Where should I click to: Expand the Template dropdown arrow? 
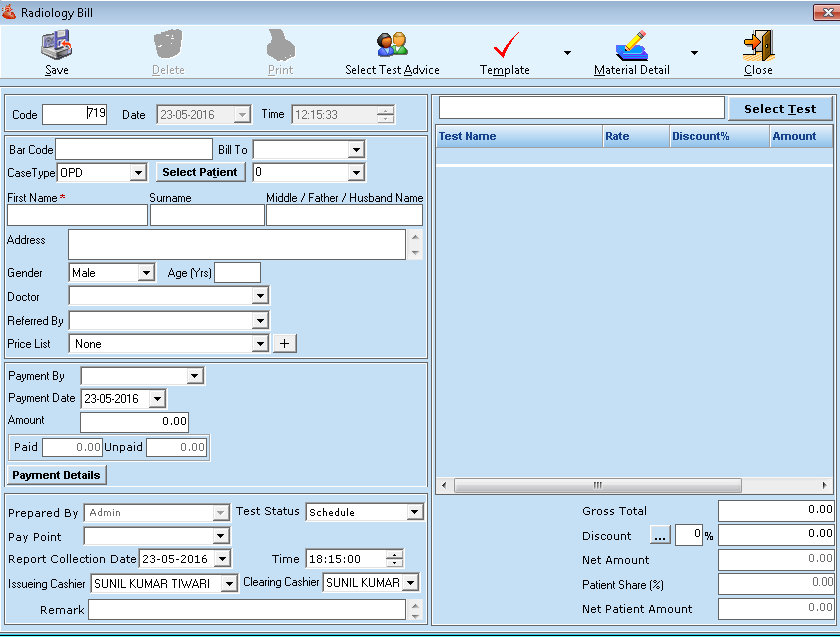tap(567, 53)
